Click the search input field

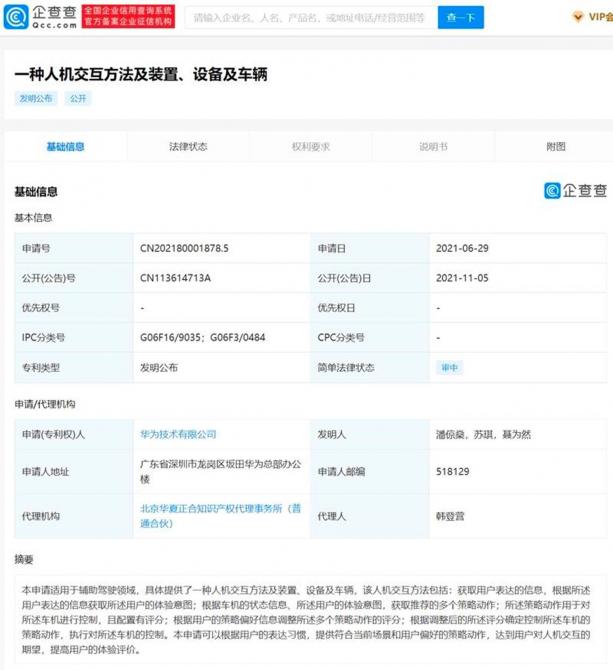(x=308, y=18)
